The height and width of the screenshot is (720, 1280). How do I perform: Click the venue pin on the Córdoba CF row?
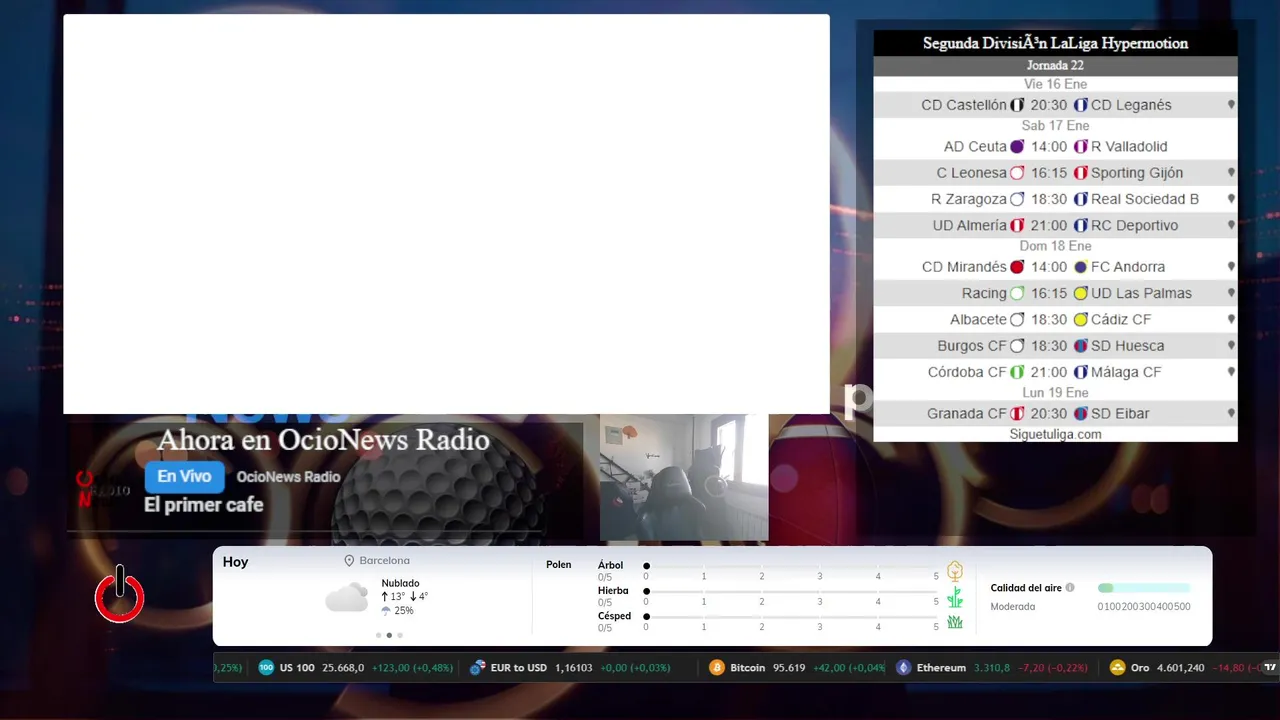click(1231, 372)
